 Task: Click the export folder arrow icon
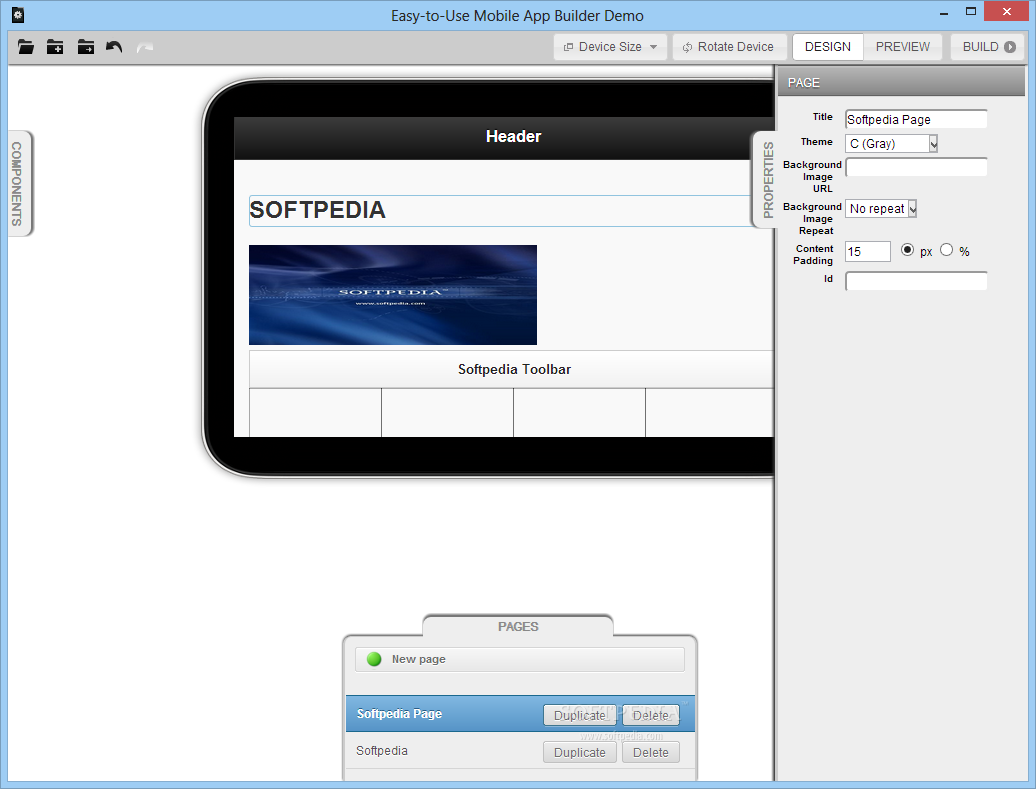point(85,47)
